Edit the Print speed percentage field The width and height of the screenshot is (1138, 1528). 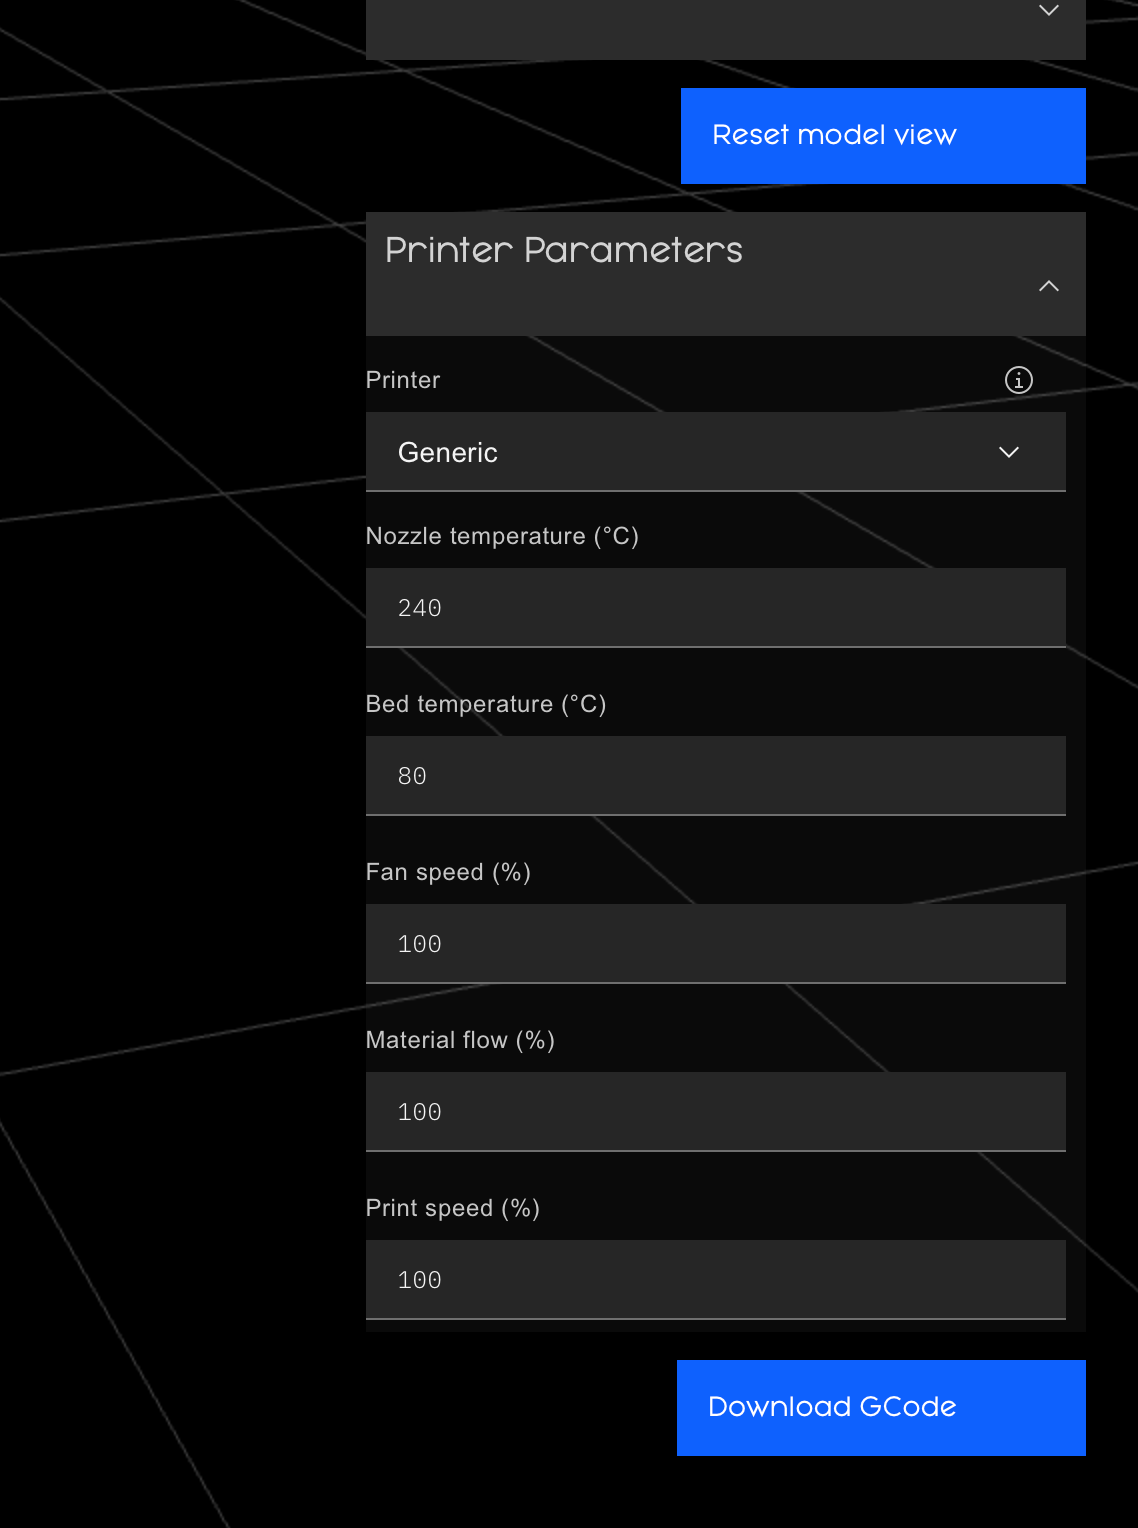[x=716, y=1280]
